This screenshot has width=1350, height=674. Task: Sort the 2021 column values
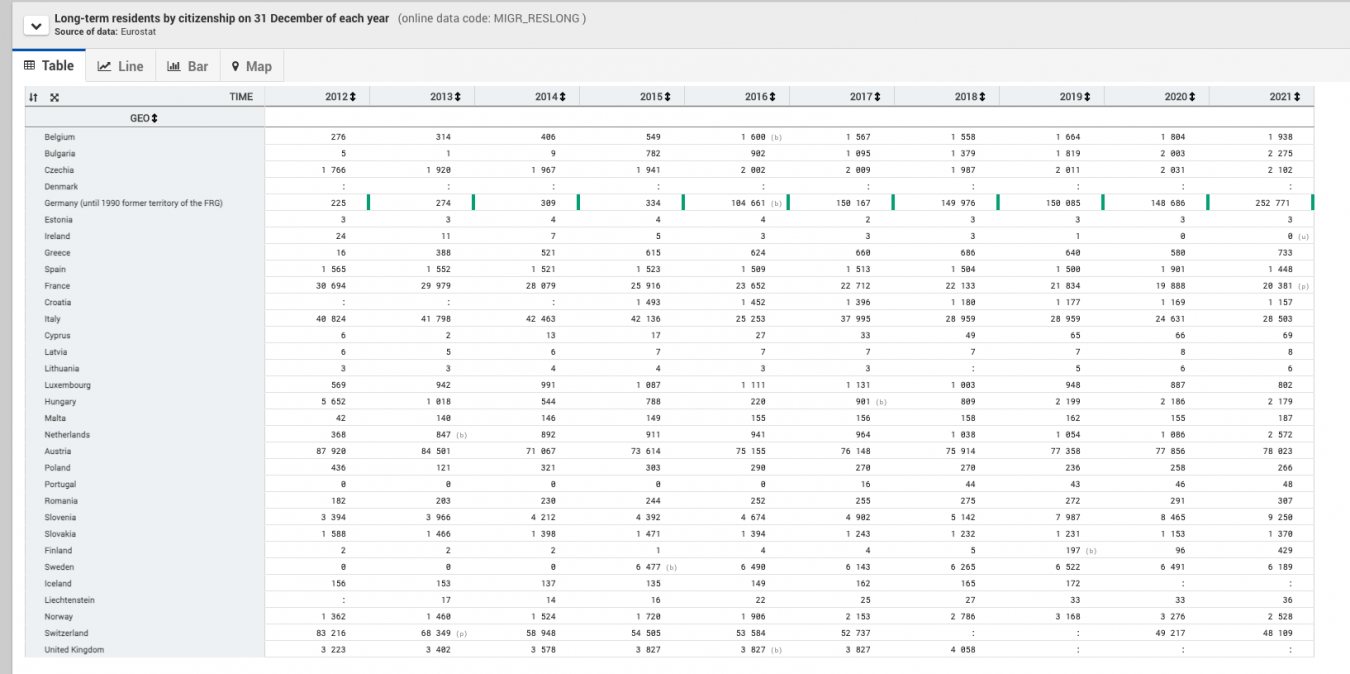(x=1297, y=97)
